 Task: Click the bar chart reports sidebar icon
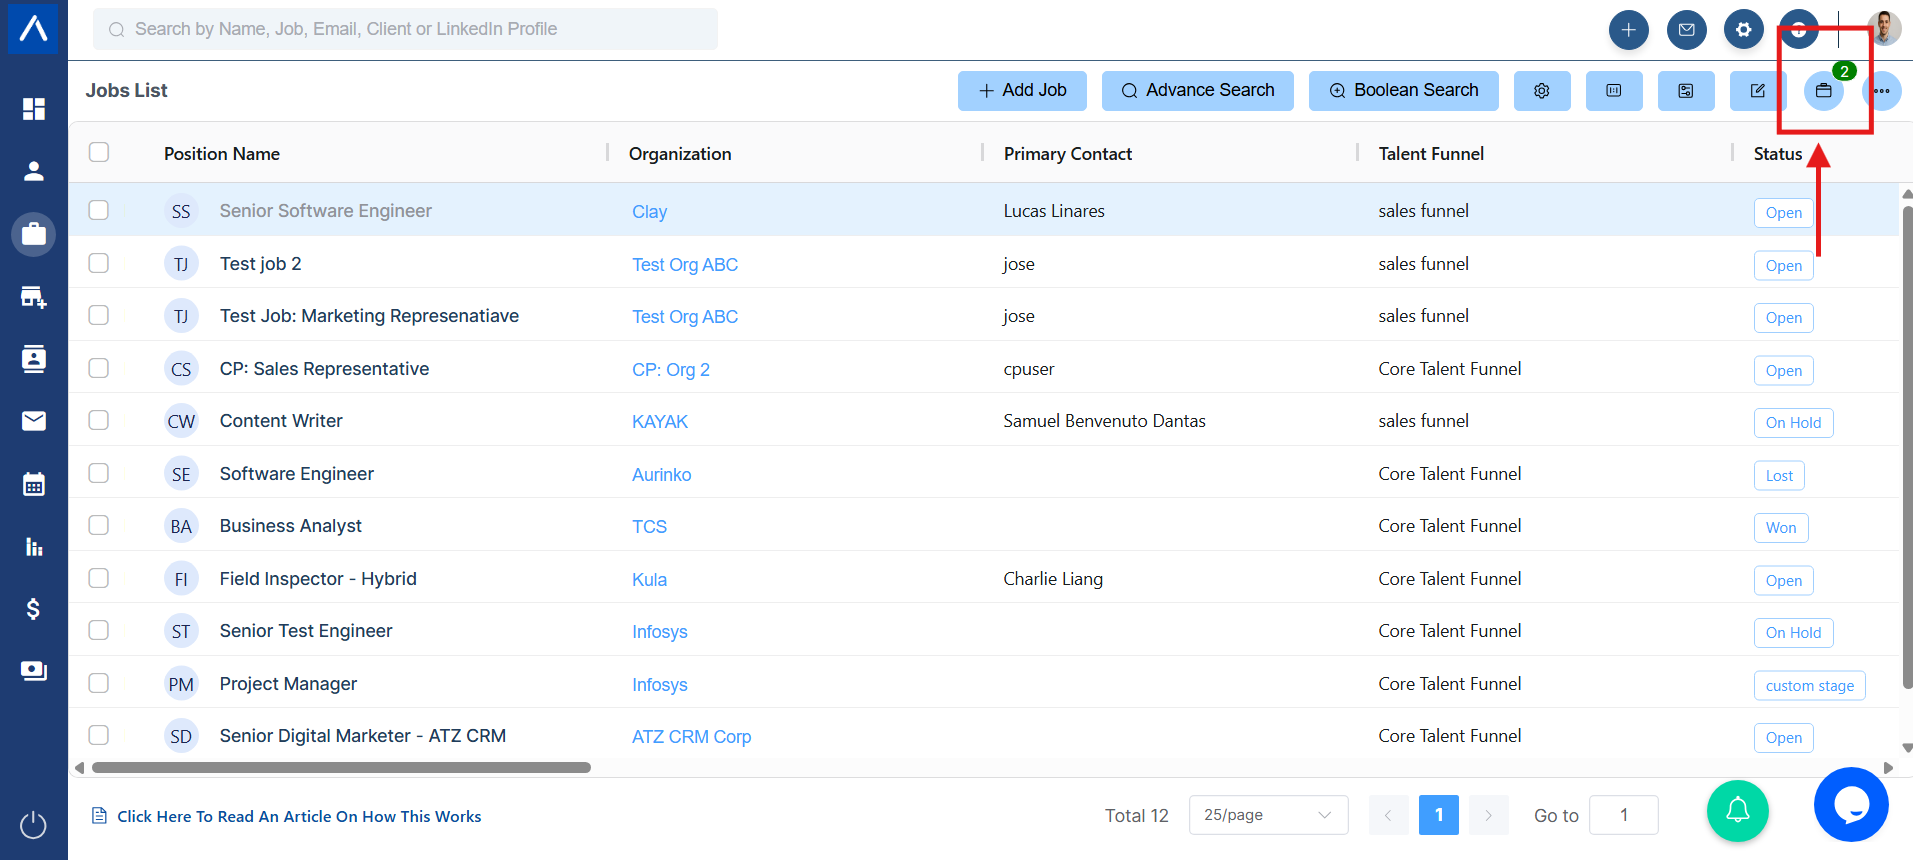click(34, 547)
